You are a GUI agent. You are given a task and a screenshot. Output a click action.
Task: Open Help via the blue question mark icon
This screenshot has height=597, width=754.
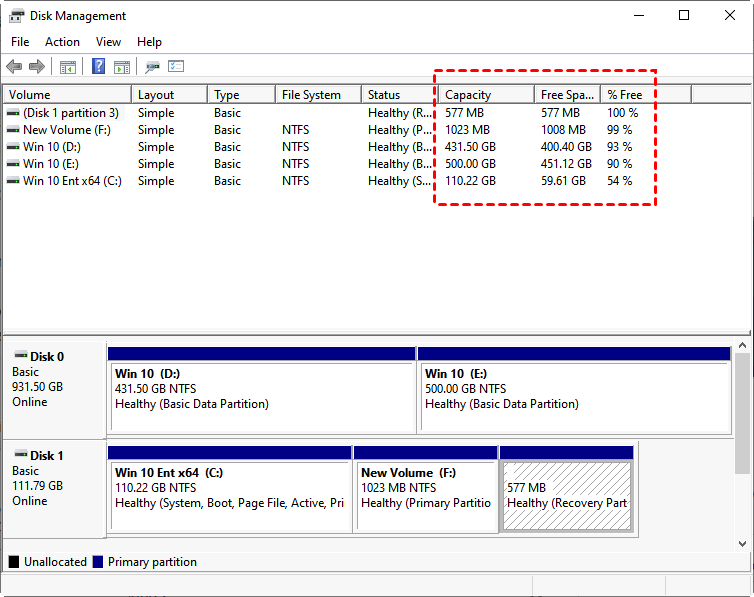tap(99, 67)
